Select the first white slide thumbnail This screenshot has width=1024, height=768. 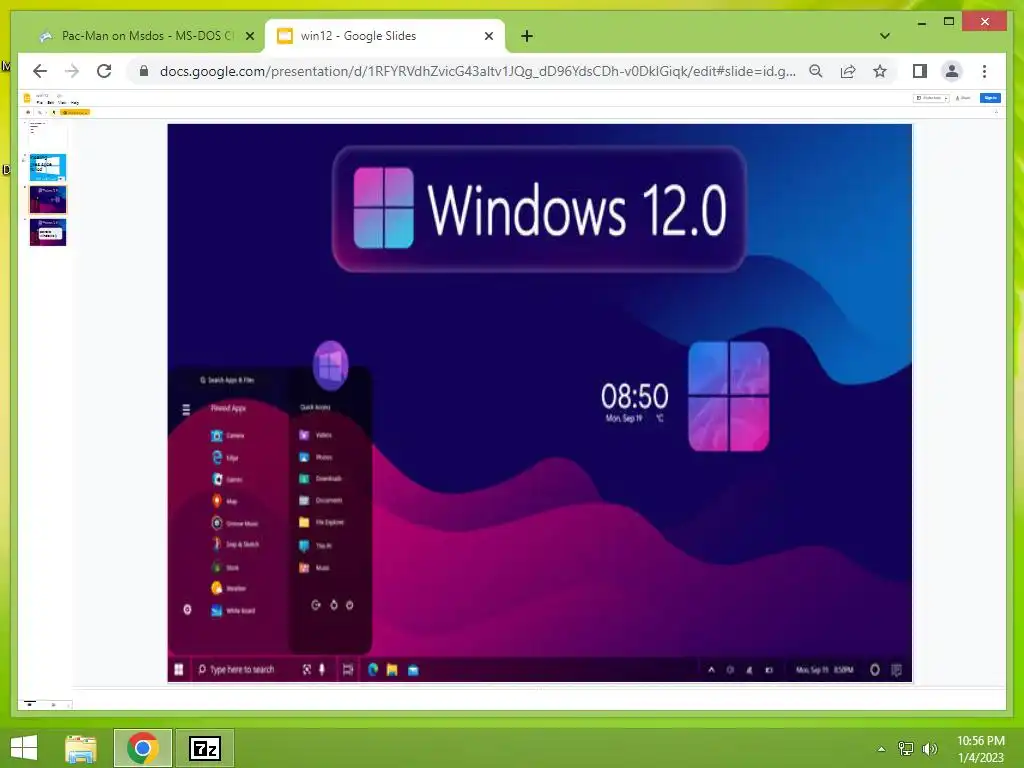(48, 134)
